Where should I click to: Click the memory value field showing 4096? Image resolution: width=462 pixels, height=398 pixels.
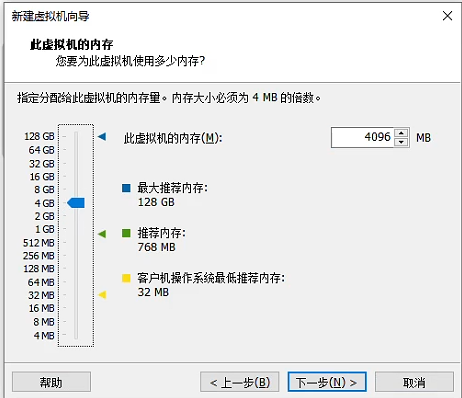coord(363,137)
